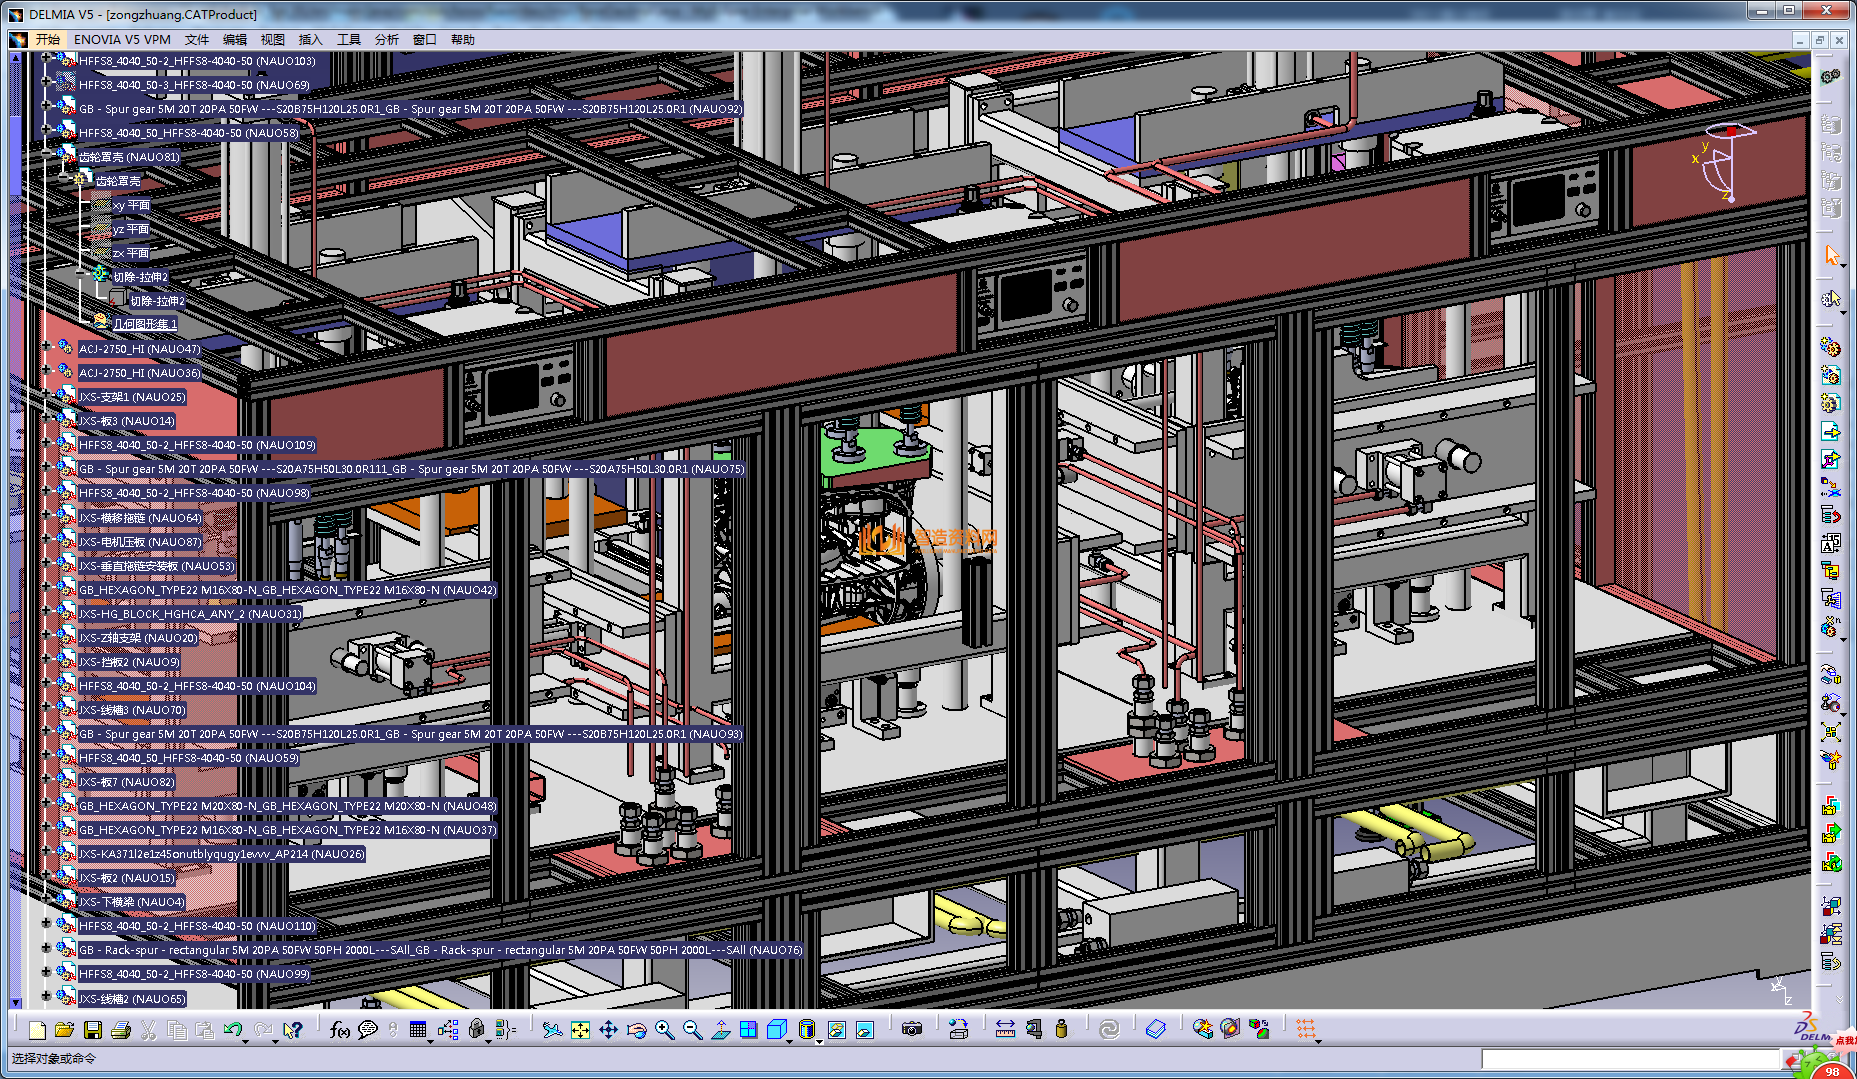Click the Capture camera icon
This screenshot has width=1857, height=1079.
pyautogui.click(x=911, y=1030)
